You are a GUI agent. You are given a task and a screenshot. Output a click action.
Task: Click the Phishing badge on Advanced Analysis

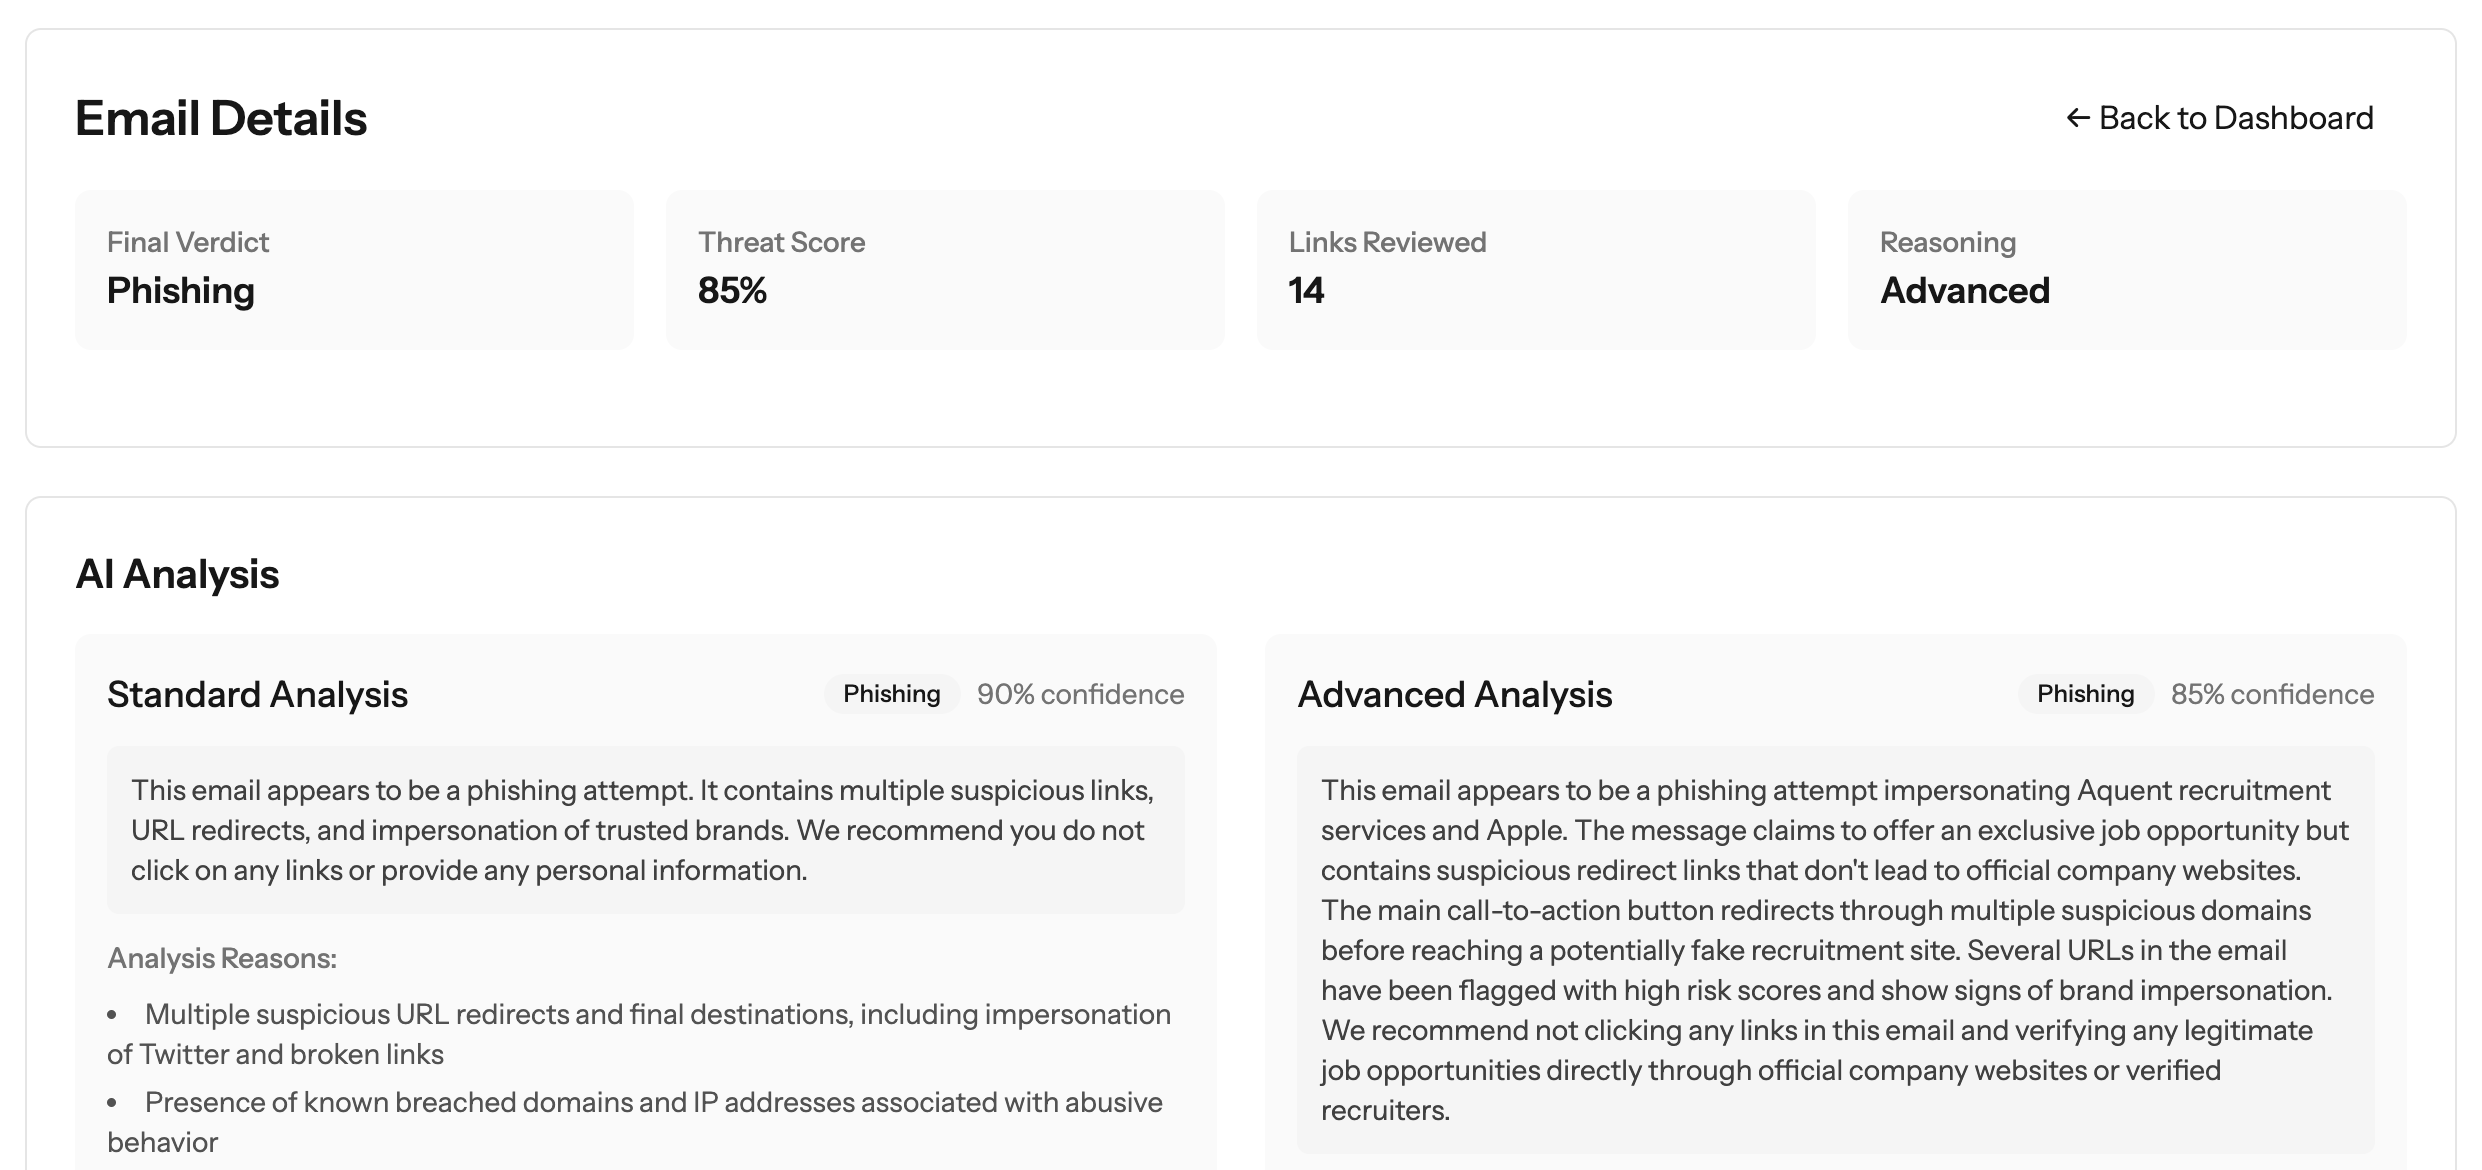pos(2083,693)
